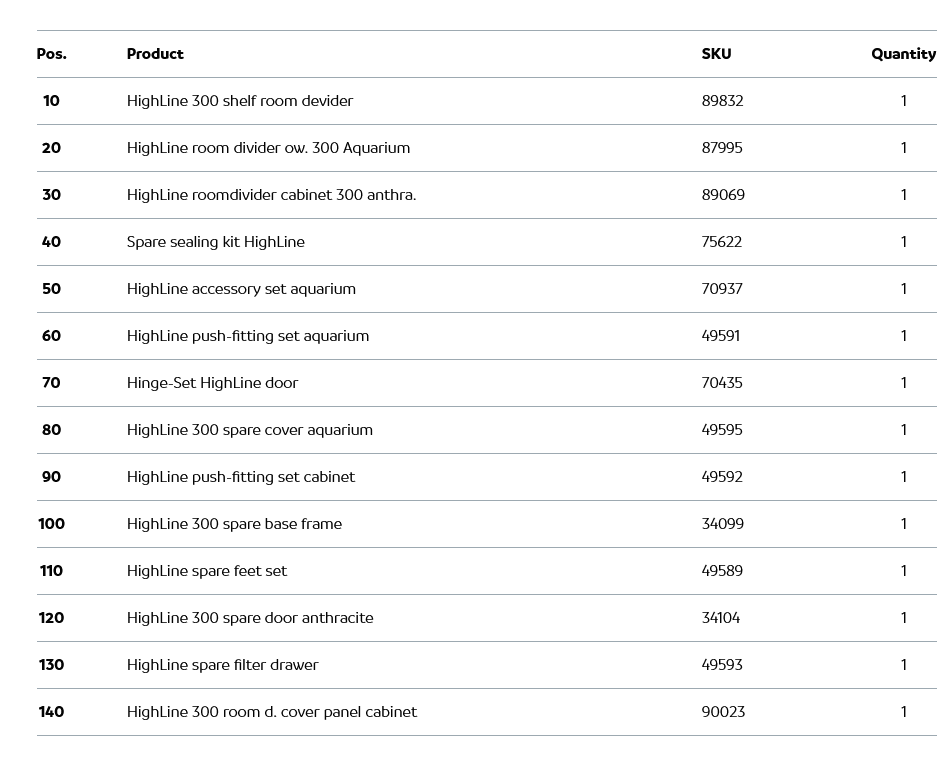Open HighLine roomdivider cabinet 300 anthra.

[x=271, y=195]
